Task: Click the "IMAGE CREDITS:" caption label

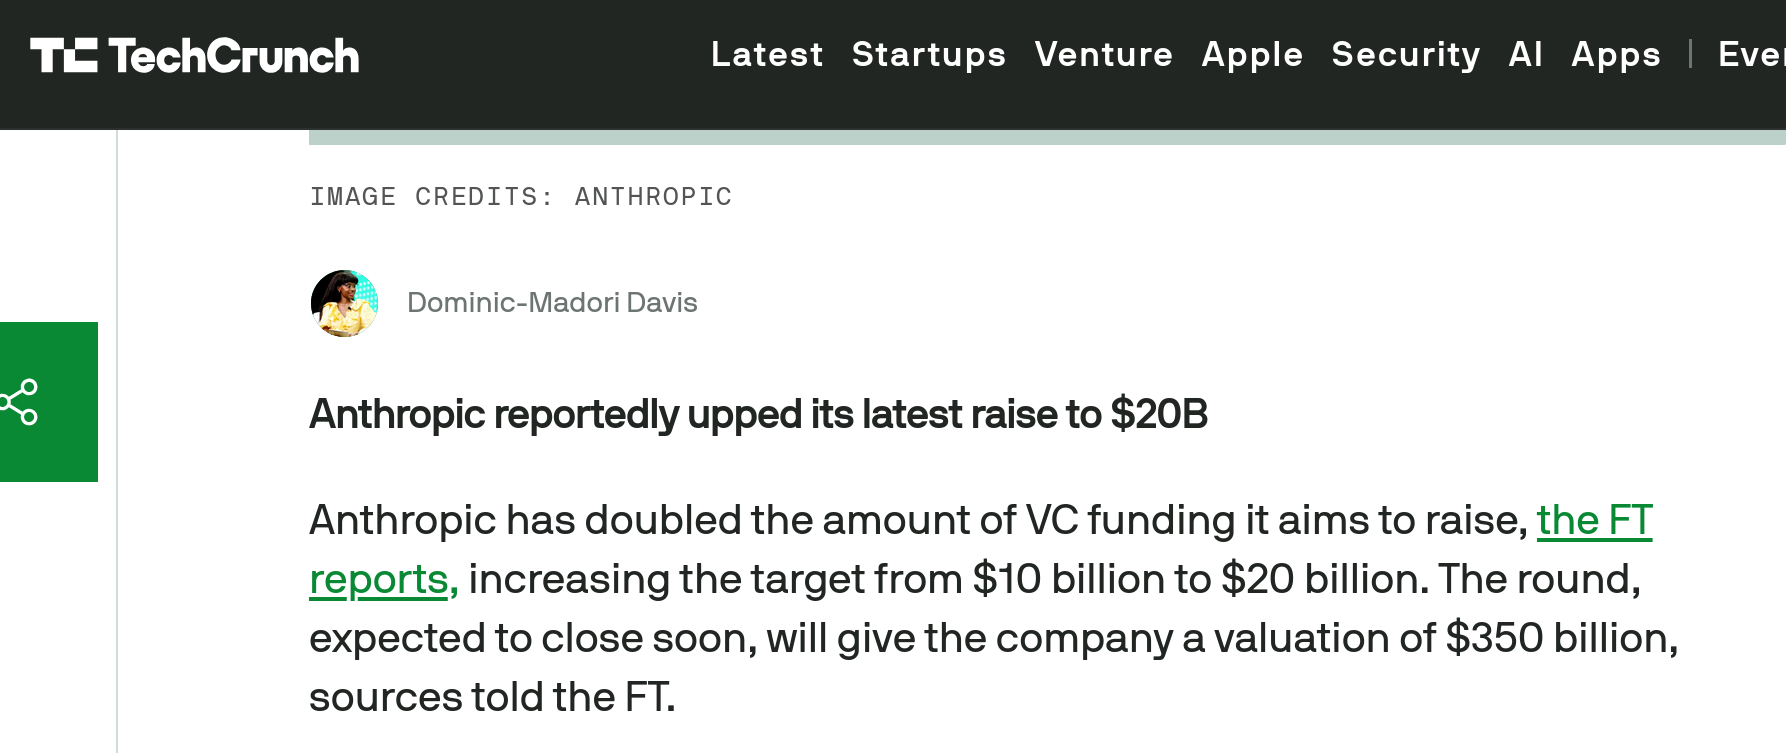Action: point(431,197)
